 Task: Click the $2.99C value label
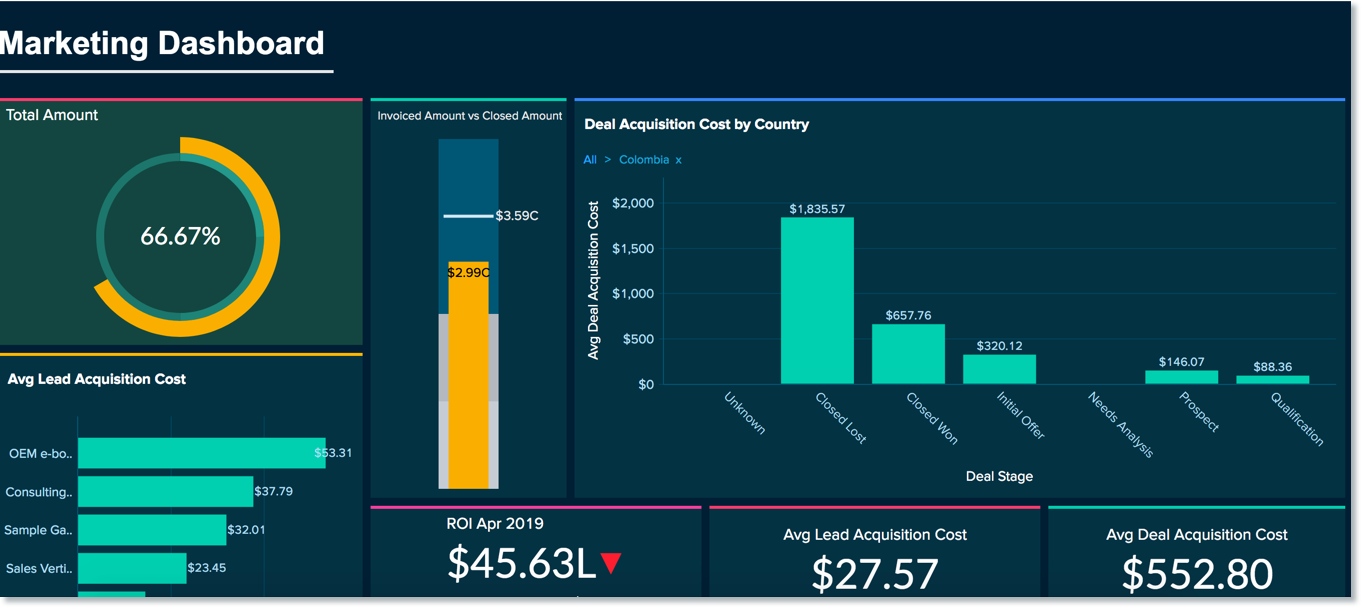468,272
